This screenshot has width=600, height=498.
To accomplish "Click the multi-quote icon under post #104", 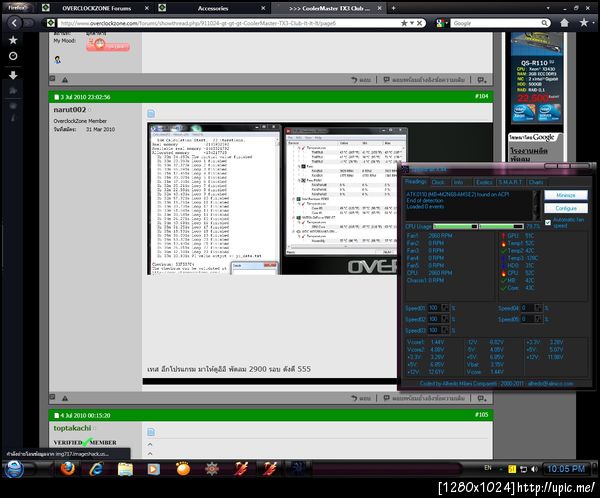I will pyautogui.click(x=482, y=398).
